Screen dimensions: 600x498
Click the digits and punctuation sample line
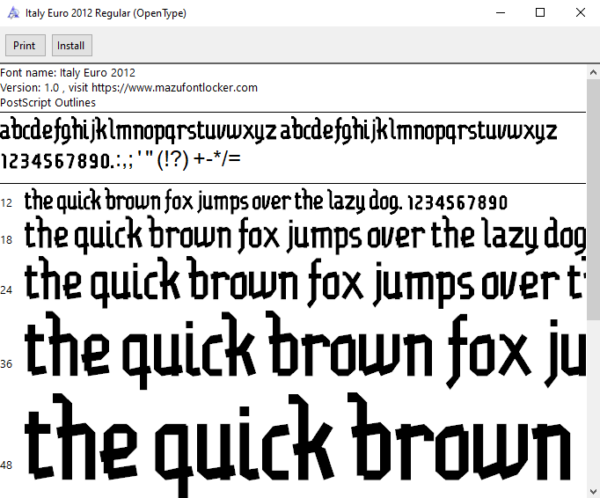click(x=120, y=159)
